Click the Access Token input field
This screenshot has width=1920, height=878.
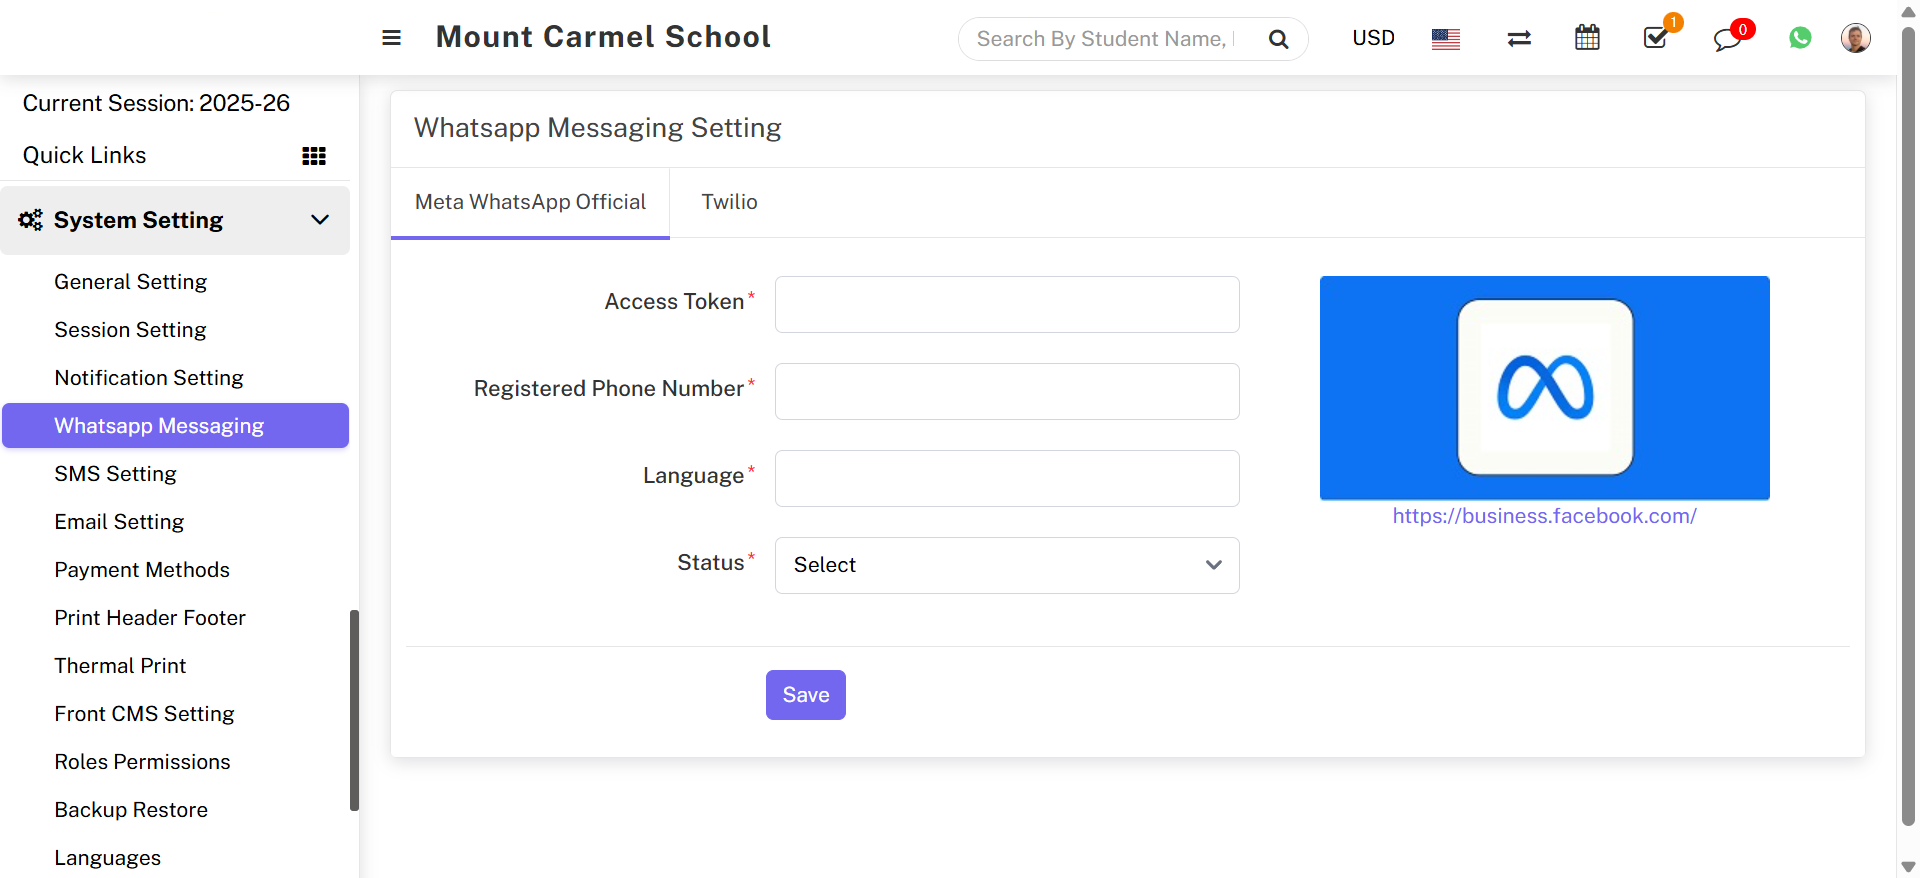1007,304
